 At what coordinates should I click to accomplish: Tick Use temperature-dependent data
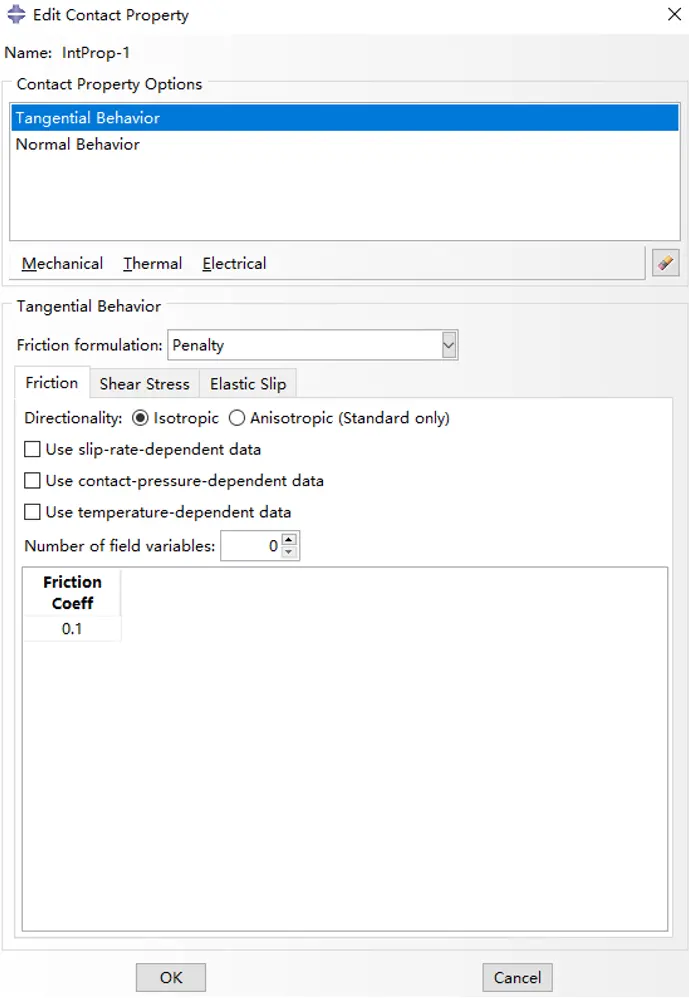(x=32, y=512)
